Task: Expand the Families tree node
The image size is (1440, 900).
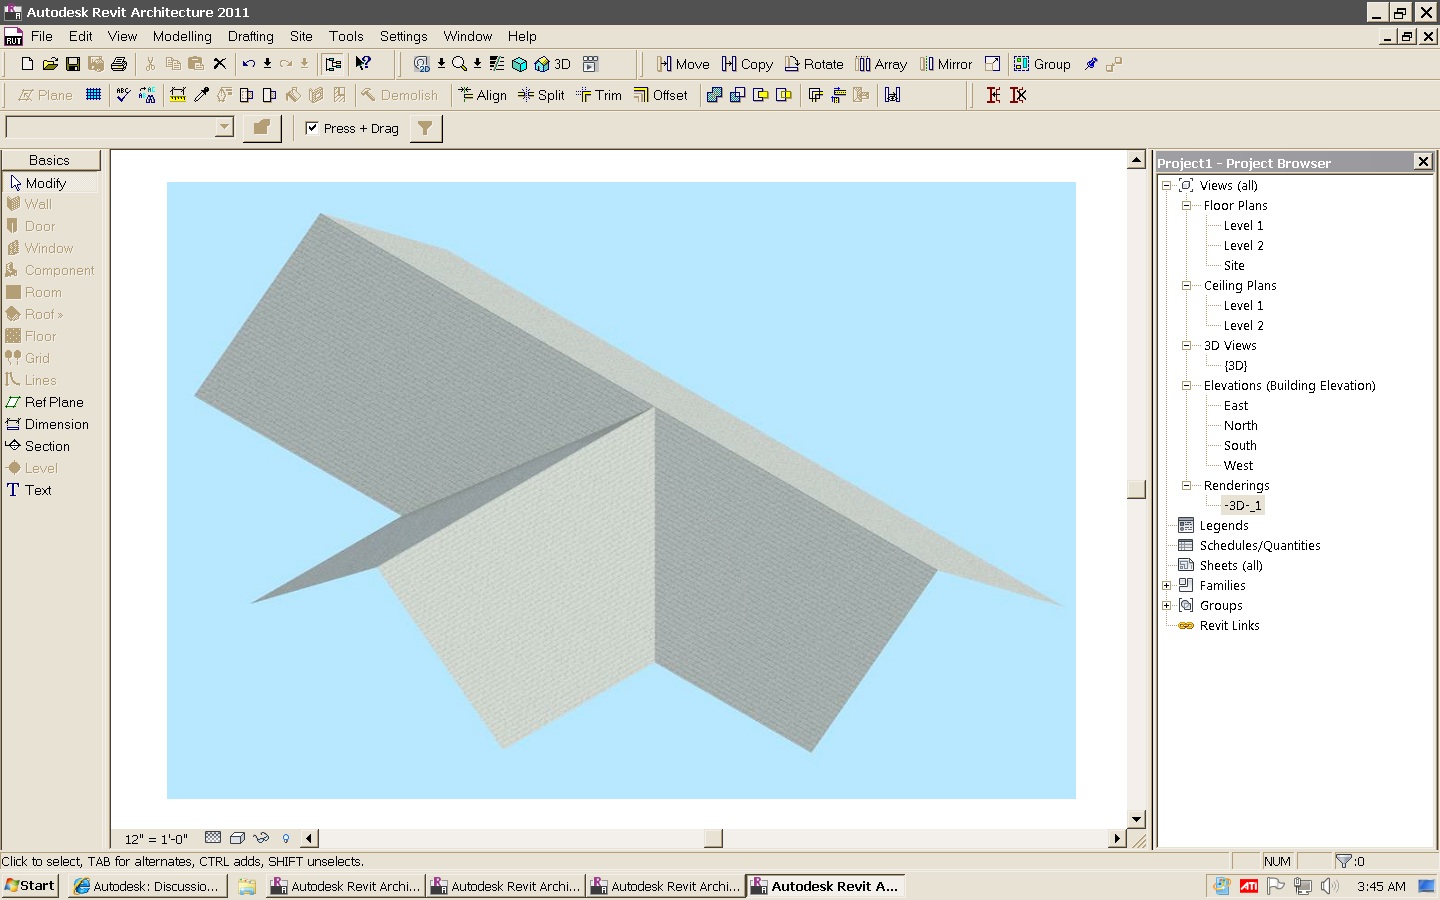Action: coord(1166,585)
